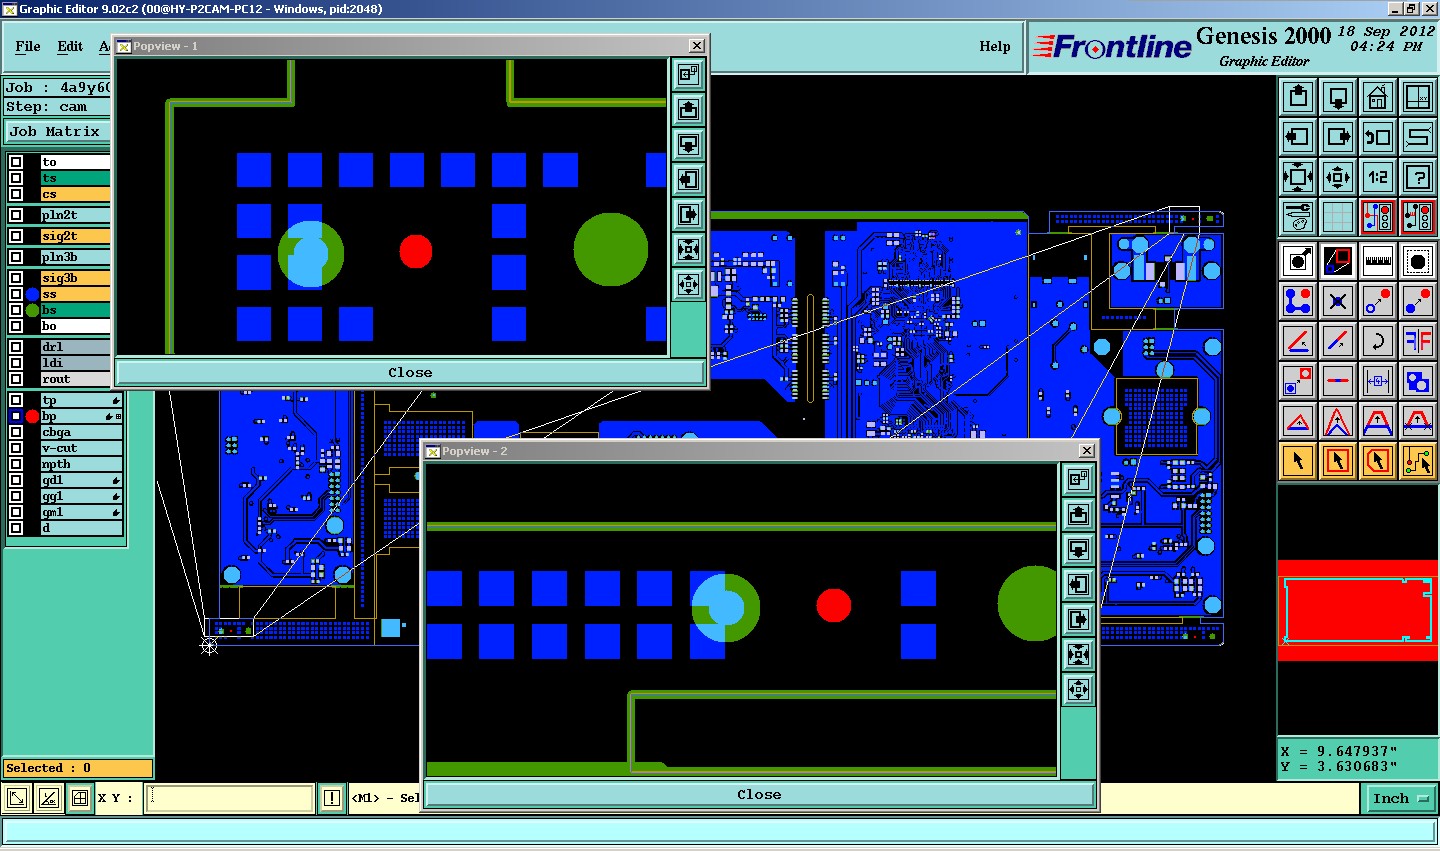Click the question mark box icon
The image size is (1440, 851).
coord(1418,177)
